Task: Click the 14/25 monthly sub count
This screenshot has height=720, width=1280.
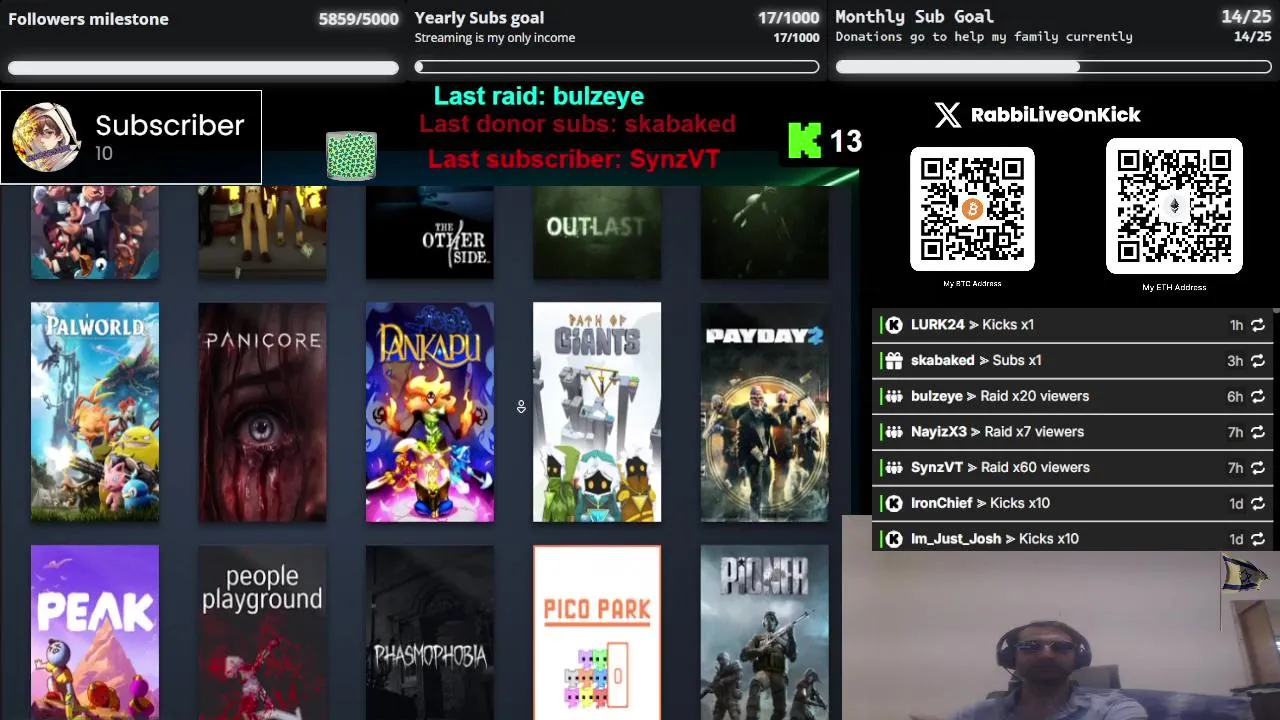Action: (1246, 17)
